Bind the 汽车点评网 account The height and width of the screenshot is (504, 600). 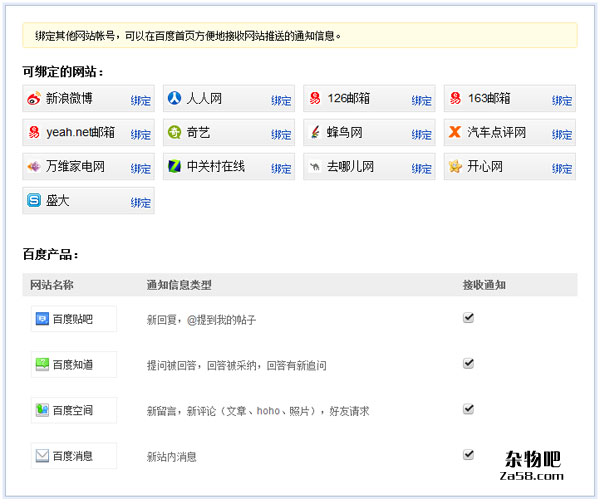[562, 135]
